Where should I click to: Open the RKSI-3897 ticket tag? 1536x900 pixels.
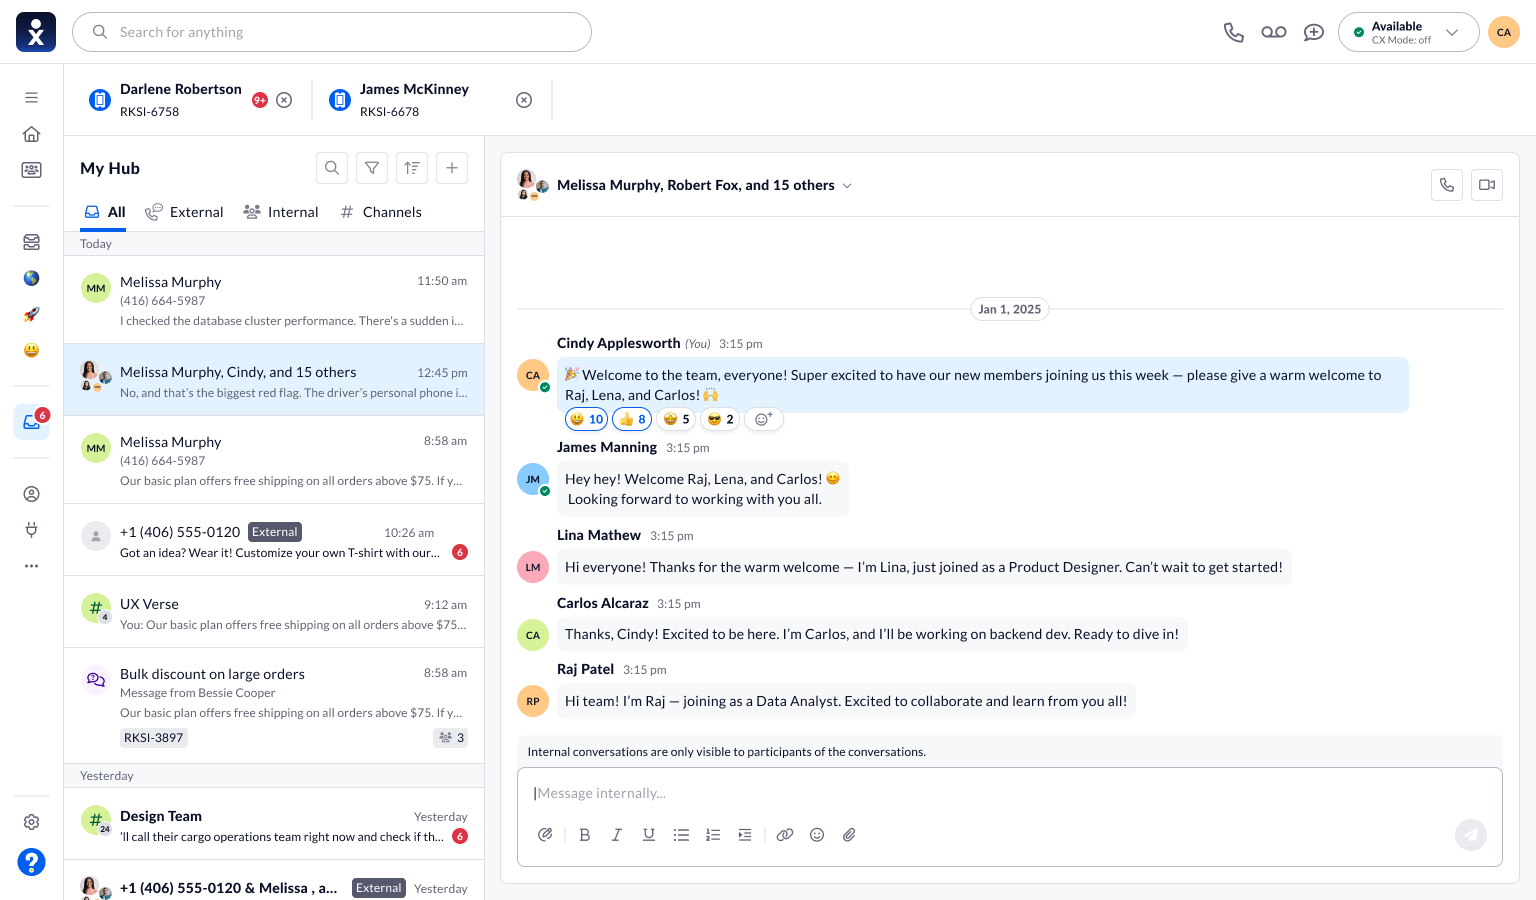(154, 738)
